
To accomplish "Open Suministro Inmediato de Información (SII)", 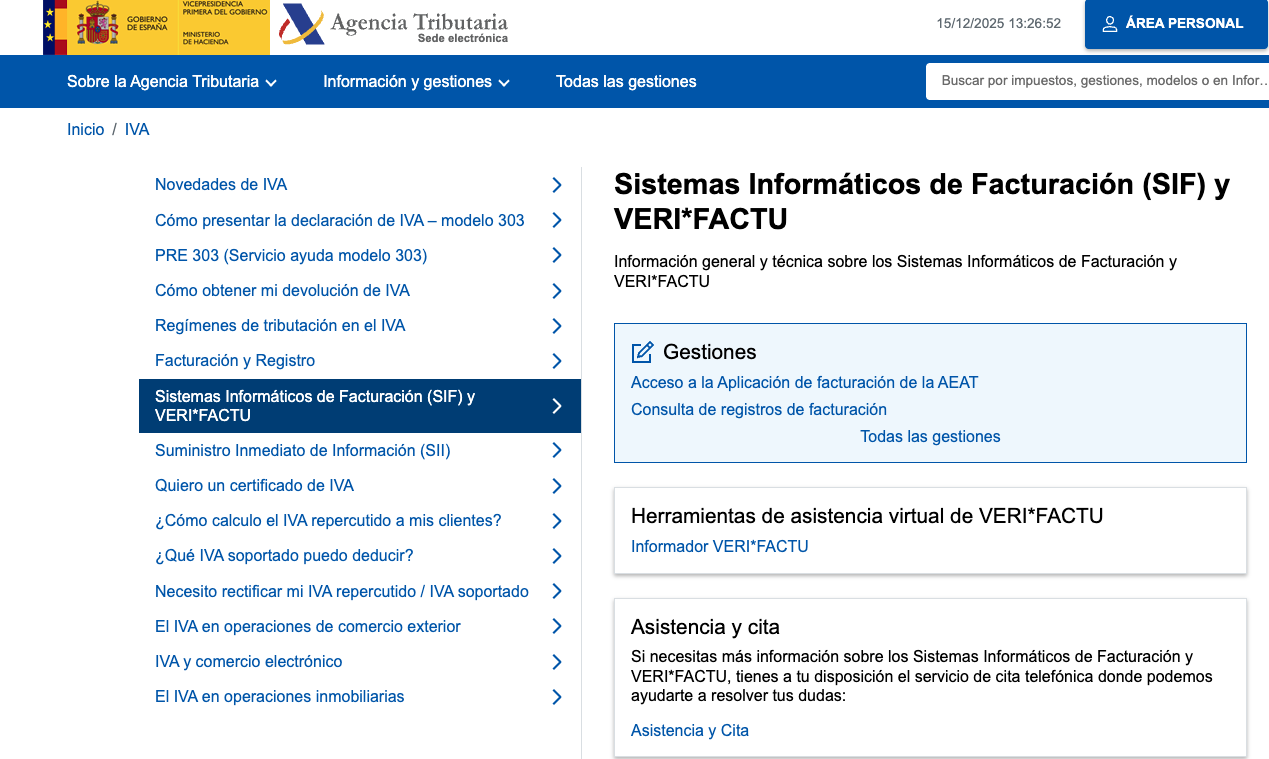I will point(303,450).
